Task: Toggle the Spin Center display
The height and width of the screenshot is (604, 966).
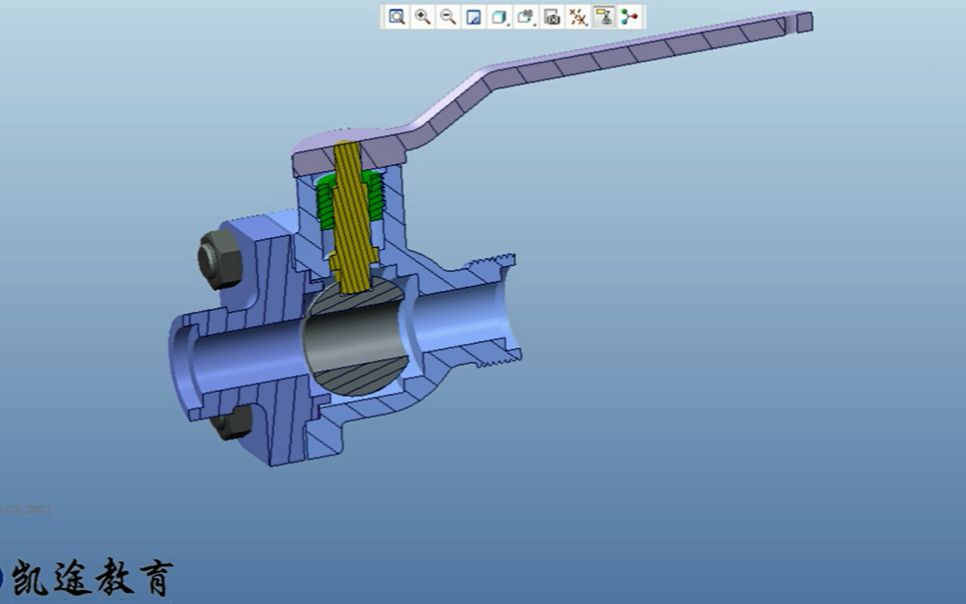Action: [x=629, y=17]
